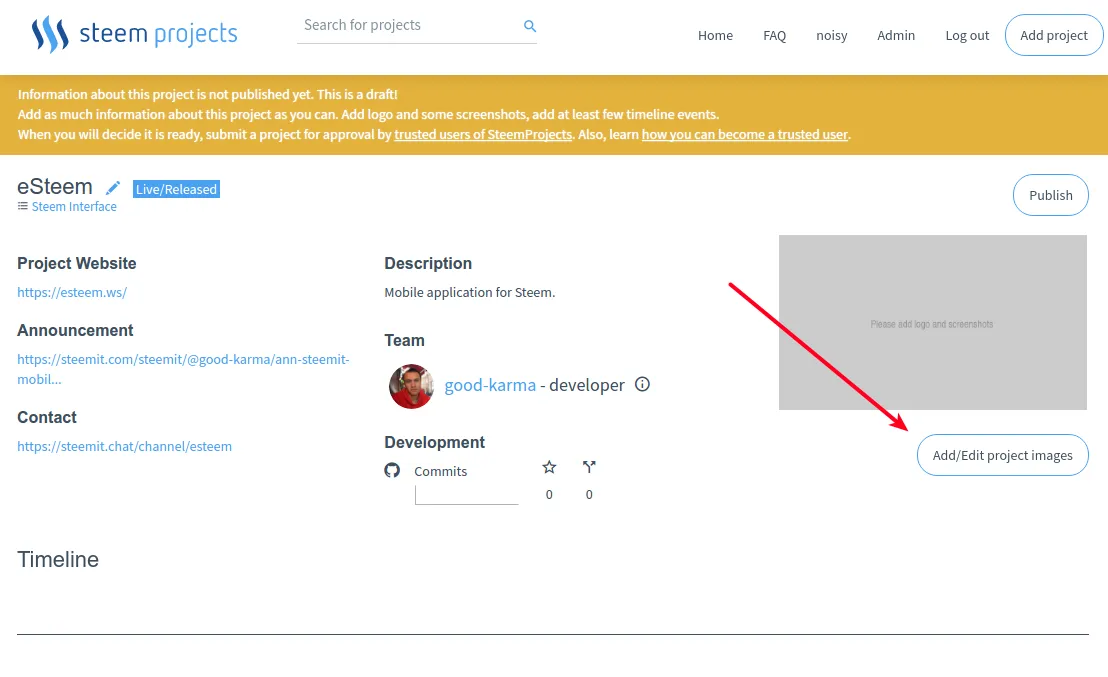Click the forks icon under Development
Image resolution: width=1108 pixels, height=677 pixels.
point(589,467)
